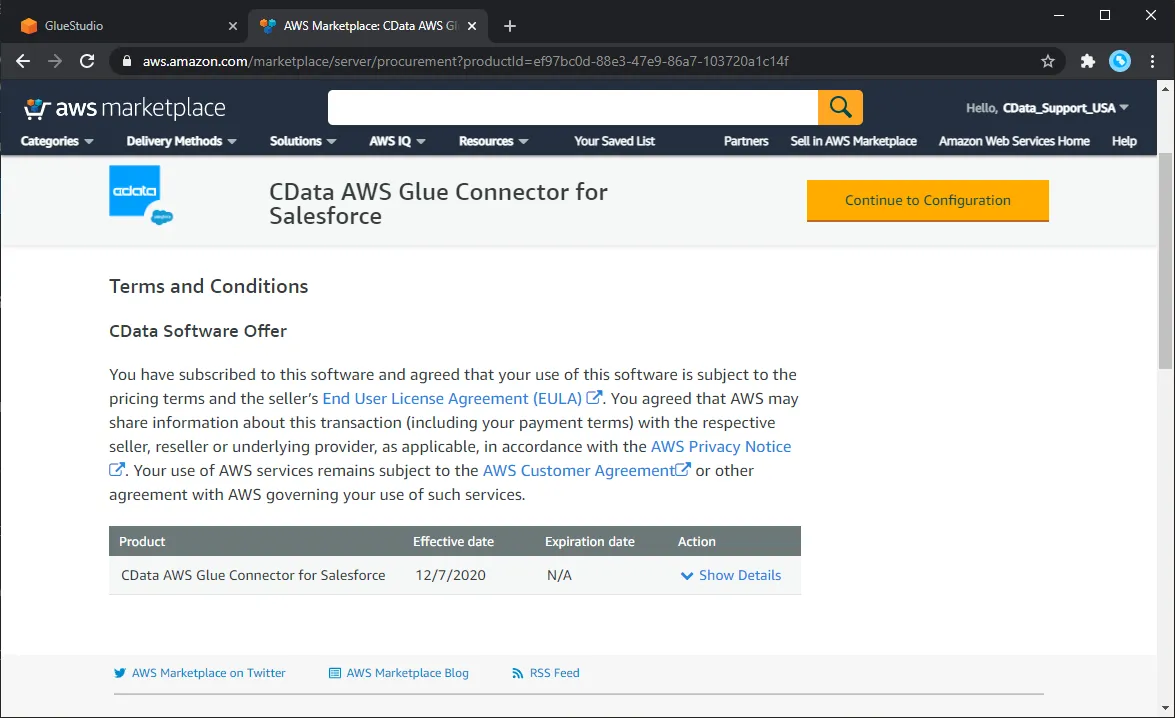Open the End User License Agreement link
Viewport: 1175px width, 718px height.
pyautogui.click(x=451, y=398)
